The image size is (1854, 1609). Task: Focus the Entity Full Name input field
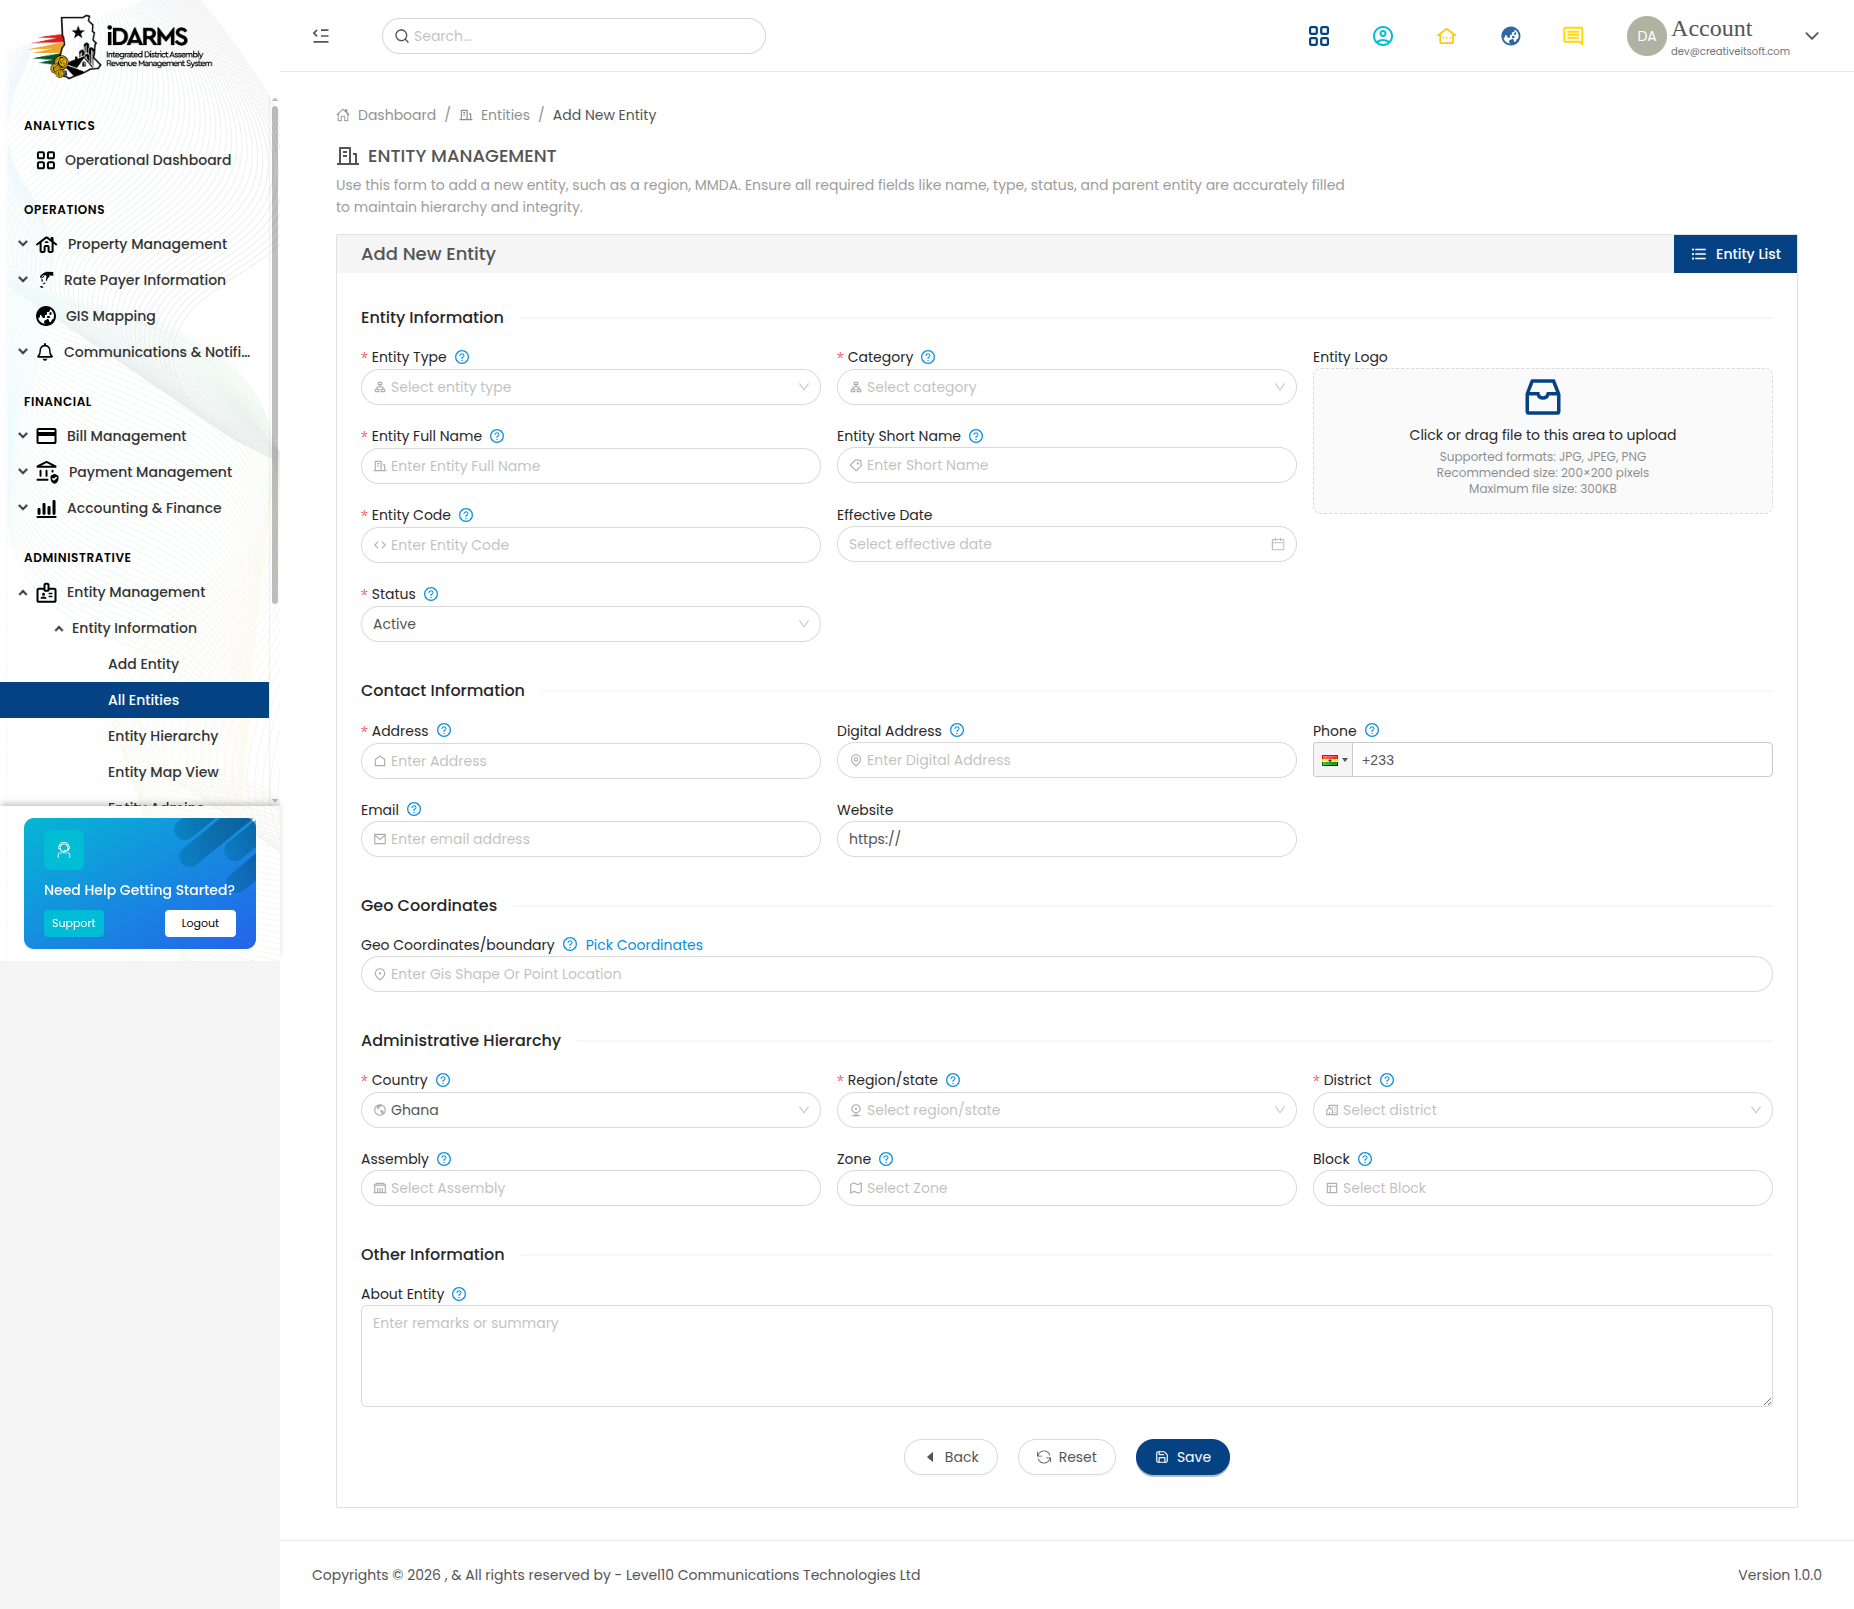pyautogui.click(x=591, y=466)
